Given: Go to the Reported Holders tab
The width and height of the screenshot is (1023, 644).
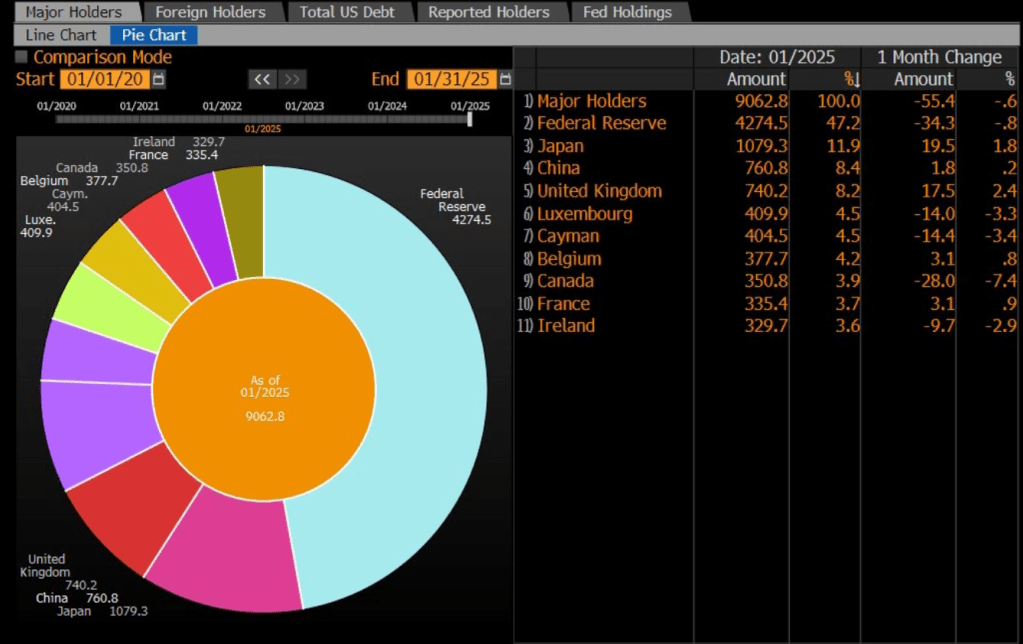Looking at the screenshot, I should pyautogui.click(x=488, y=12).
